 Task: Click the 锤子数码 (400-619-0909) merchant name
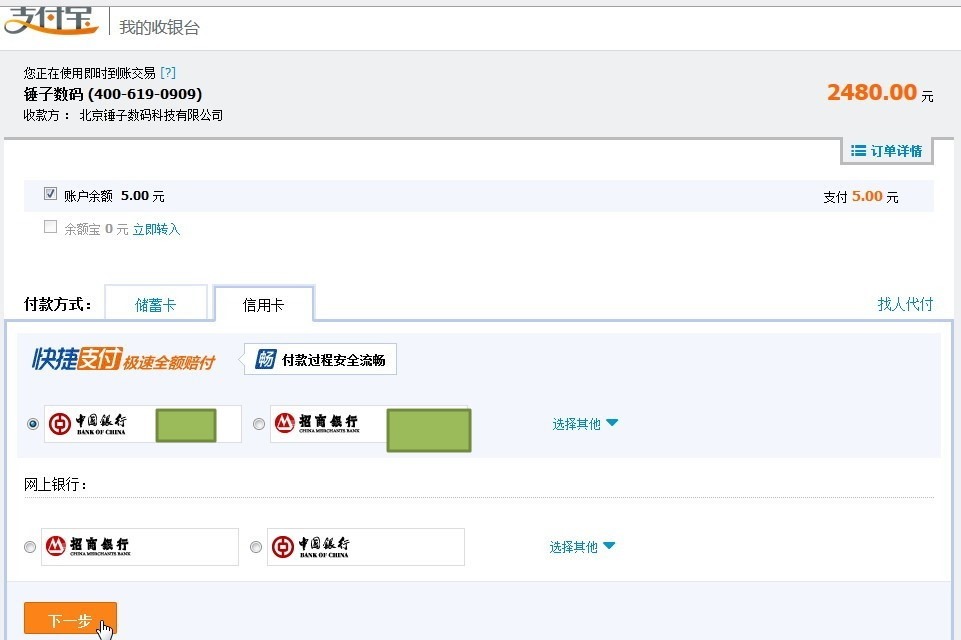[113, 94]
